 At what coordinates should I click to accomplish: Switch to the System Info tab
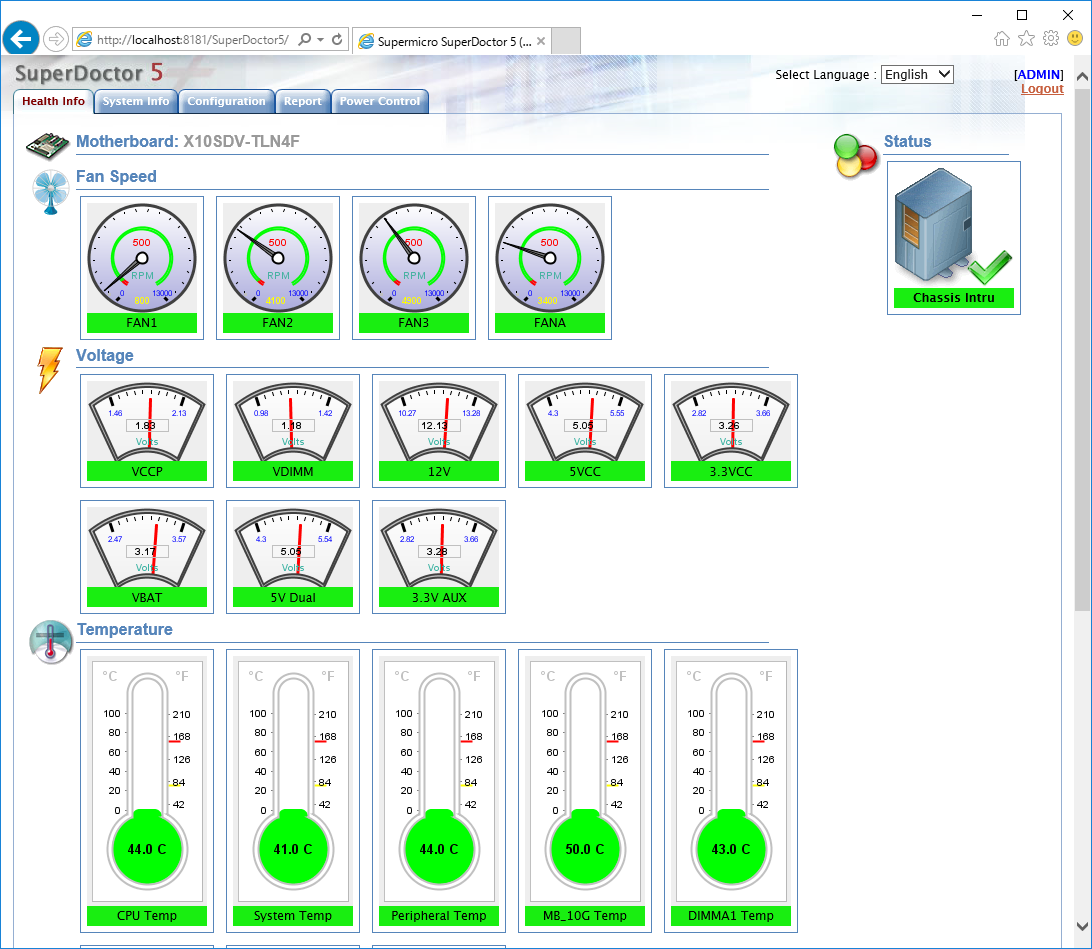[x=136, y=101]
